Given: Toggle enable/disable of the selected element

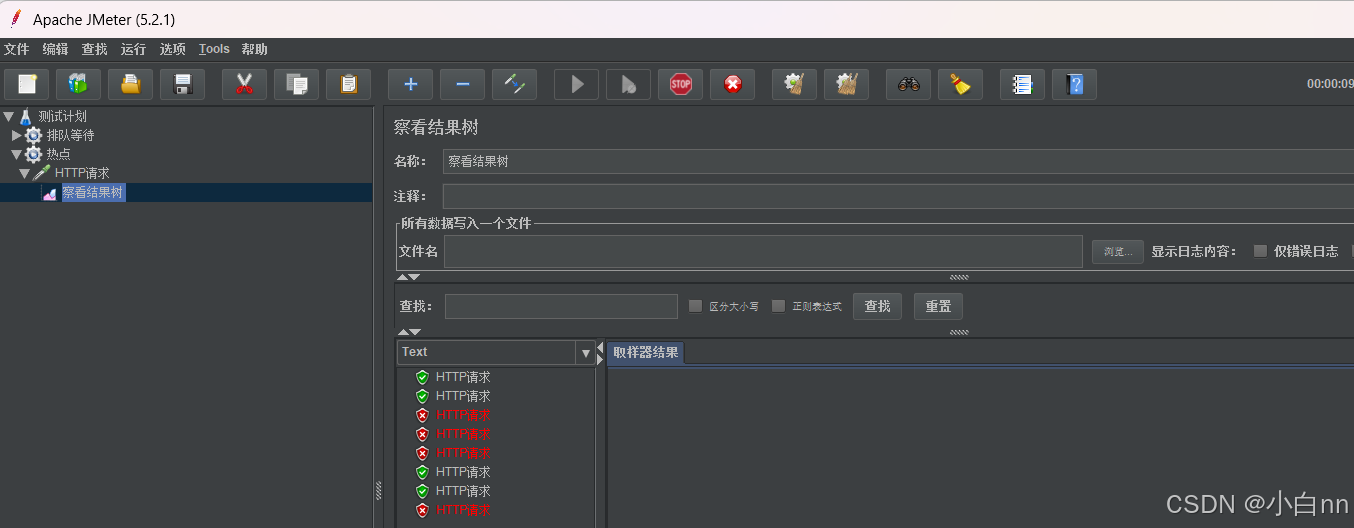Looking at the screenshot, I should (515, 84).
